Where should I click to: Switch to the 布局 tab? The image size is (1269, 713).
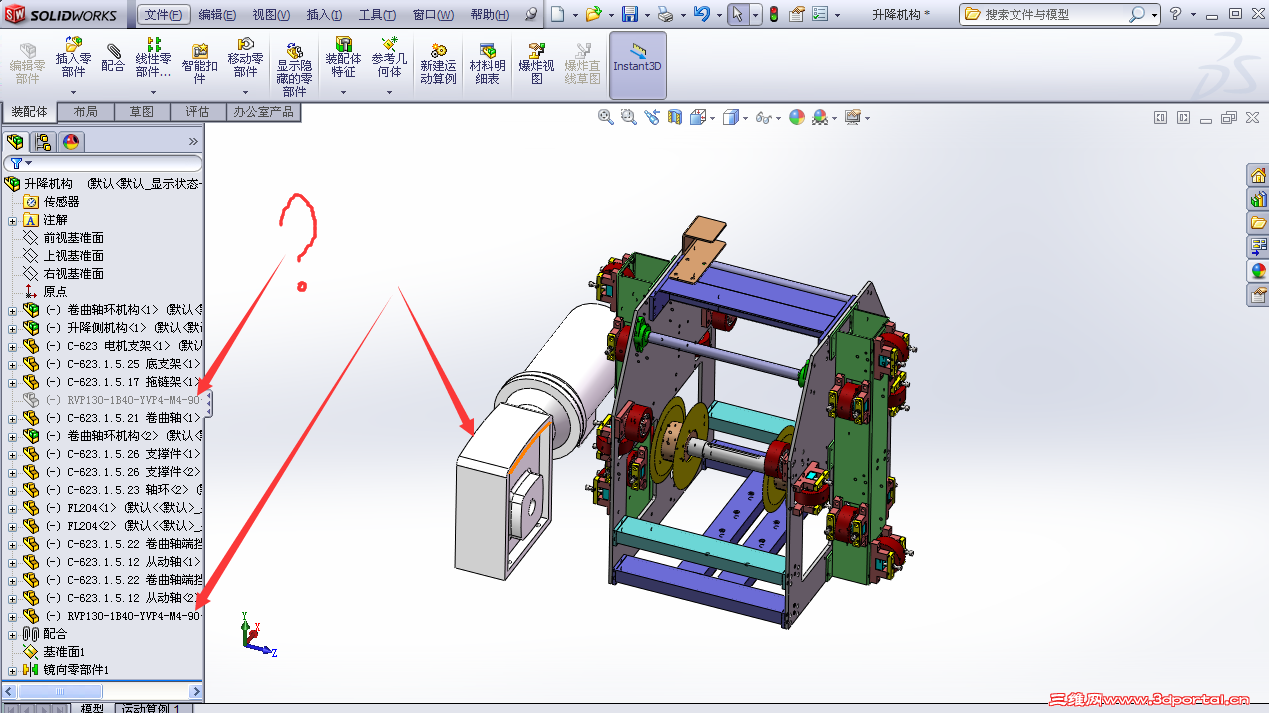pos(86,111)
